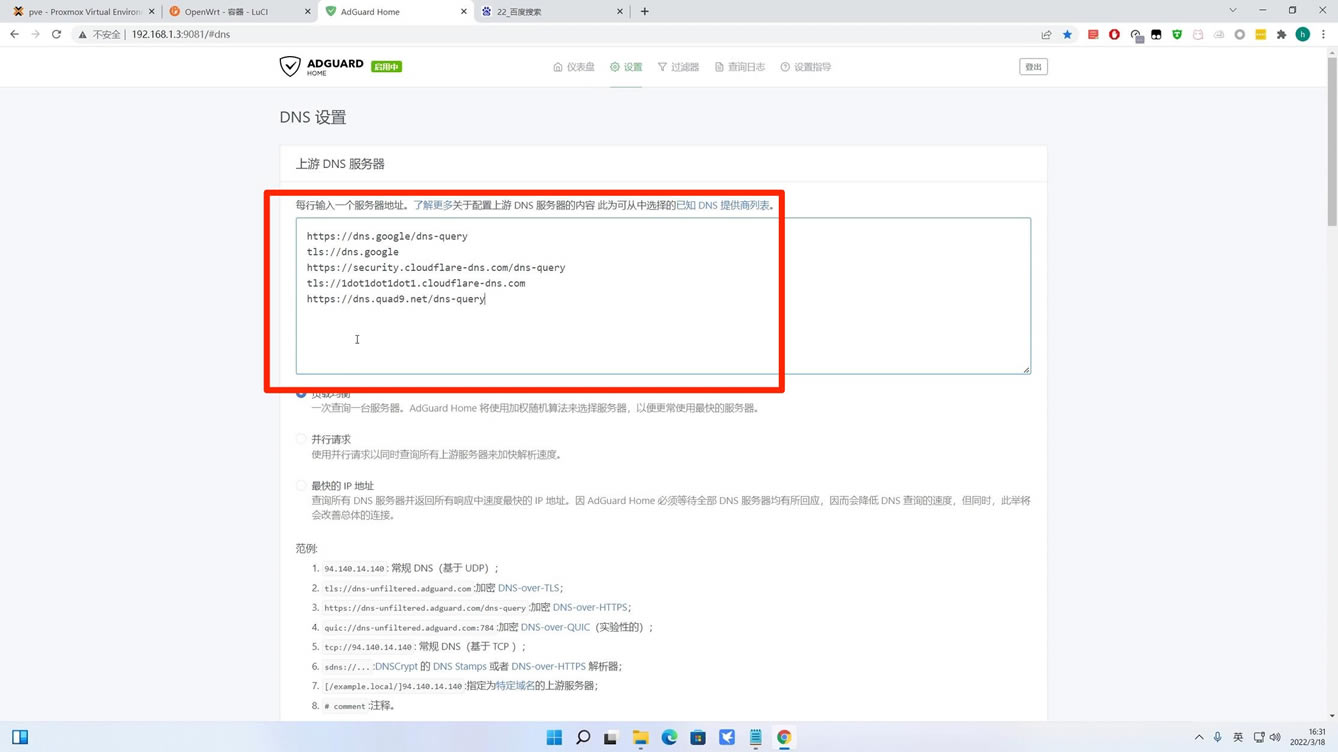The width and height of the screenshot is (1338, 752).
Task: Reload the current page
Action: point(57,34)
